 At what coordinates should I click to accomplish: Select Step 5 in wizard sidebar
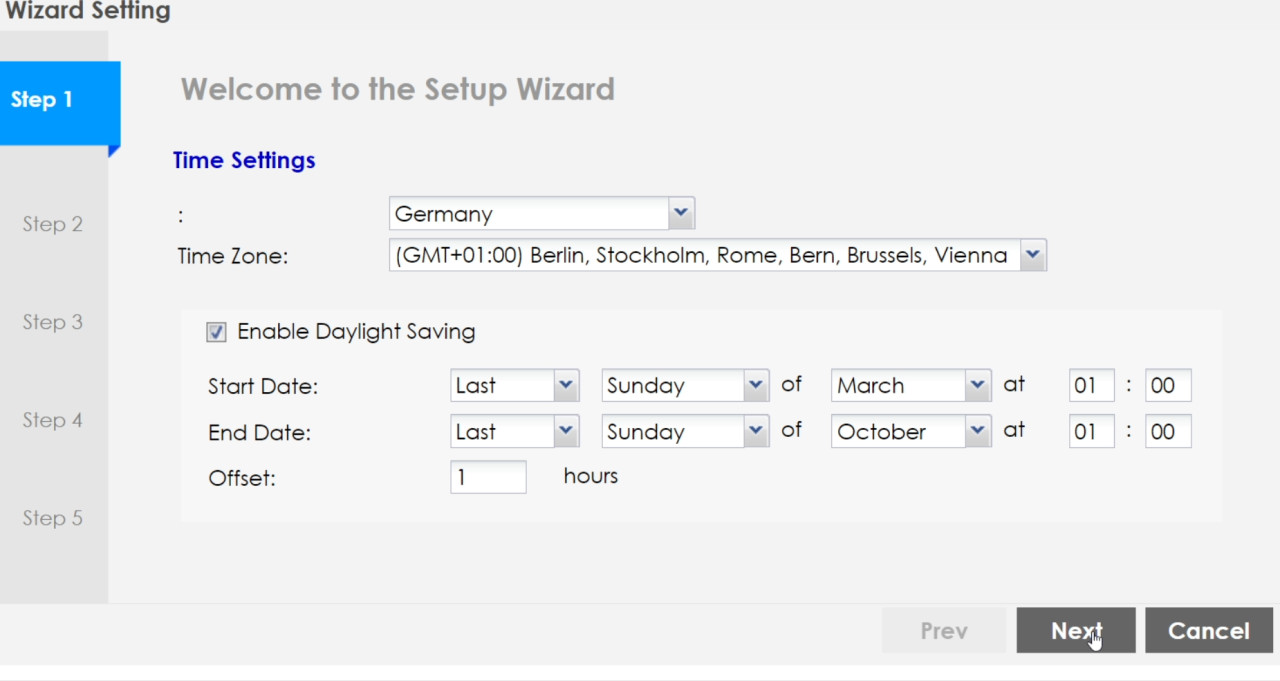click(52, 518)
